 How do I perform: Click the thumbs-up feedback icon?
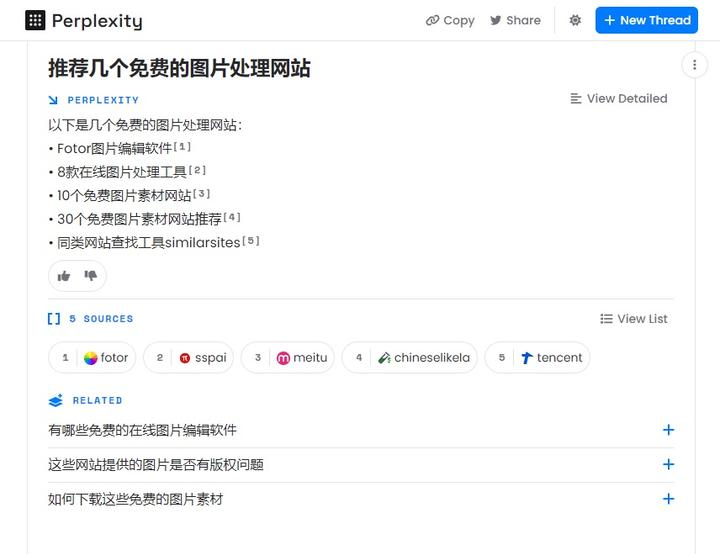coord(64,276)
